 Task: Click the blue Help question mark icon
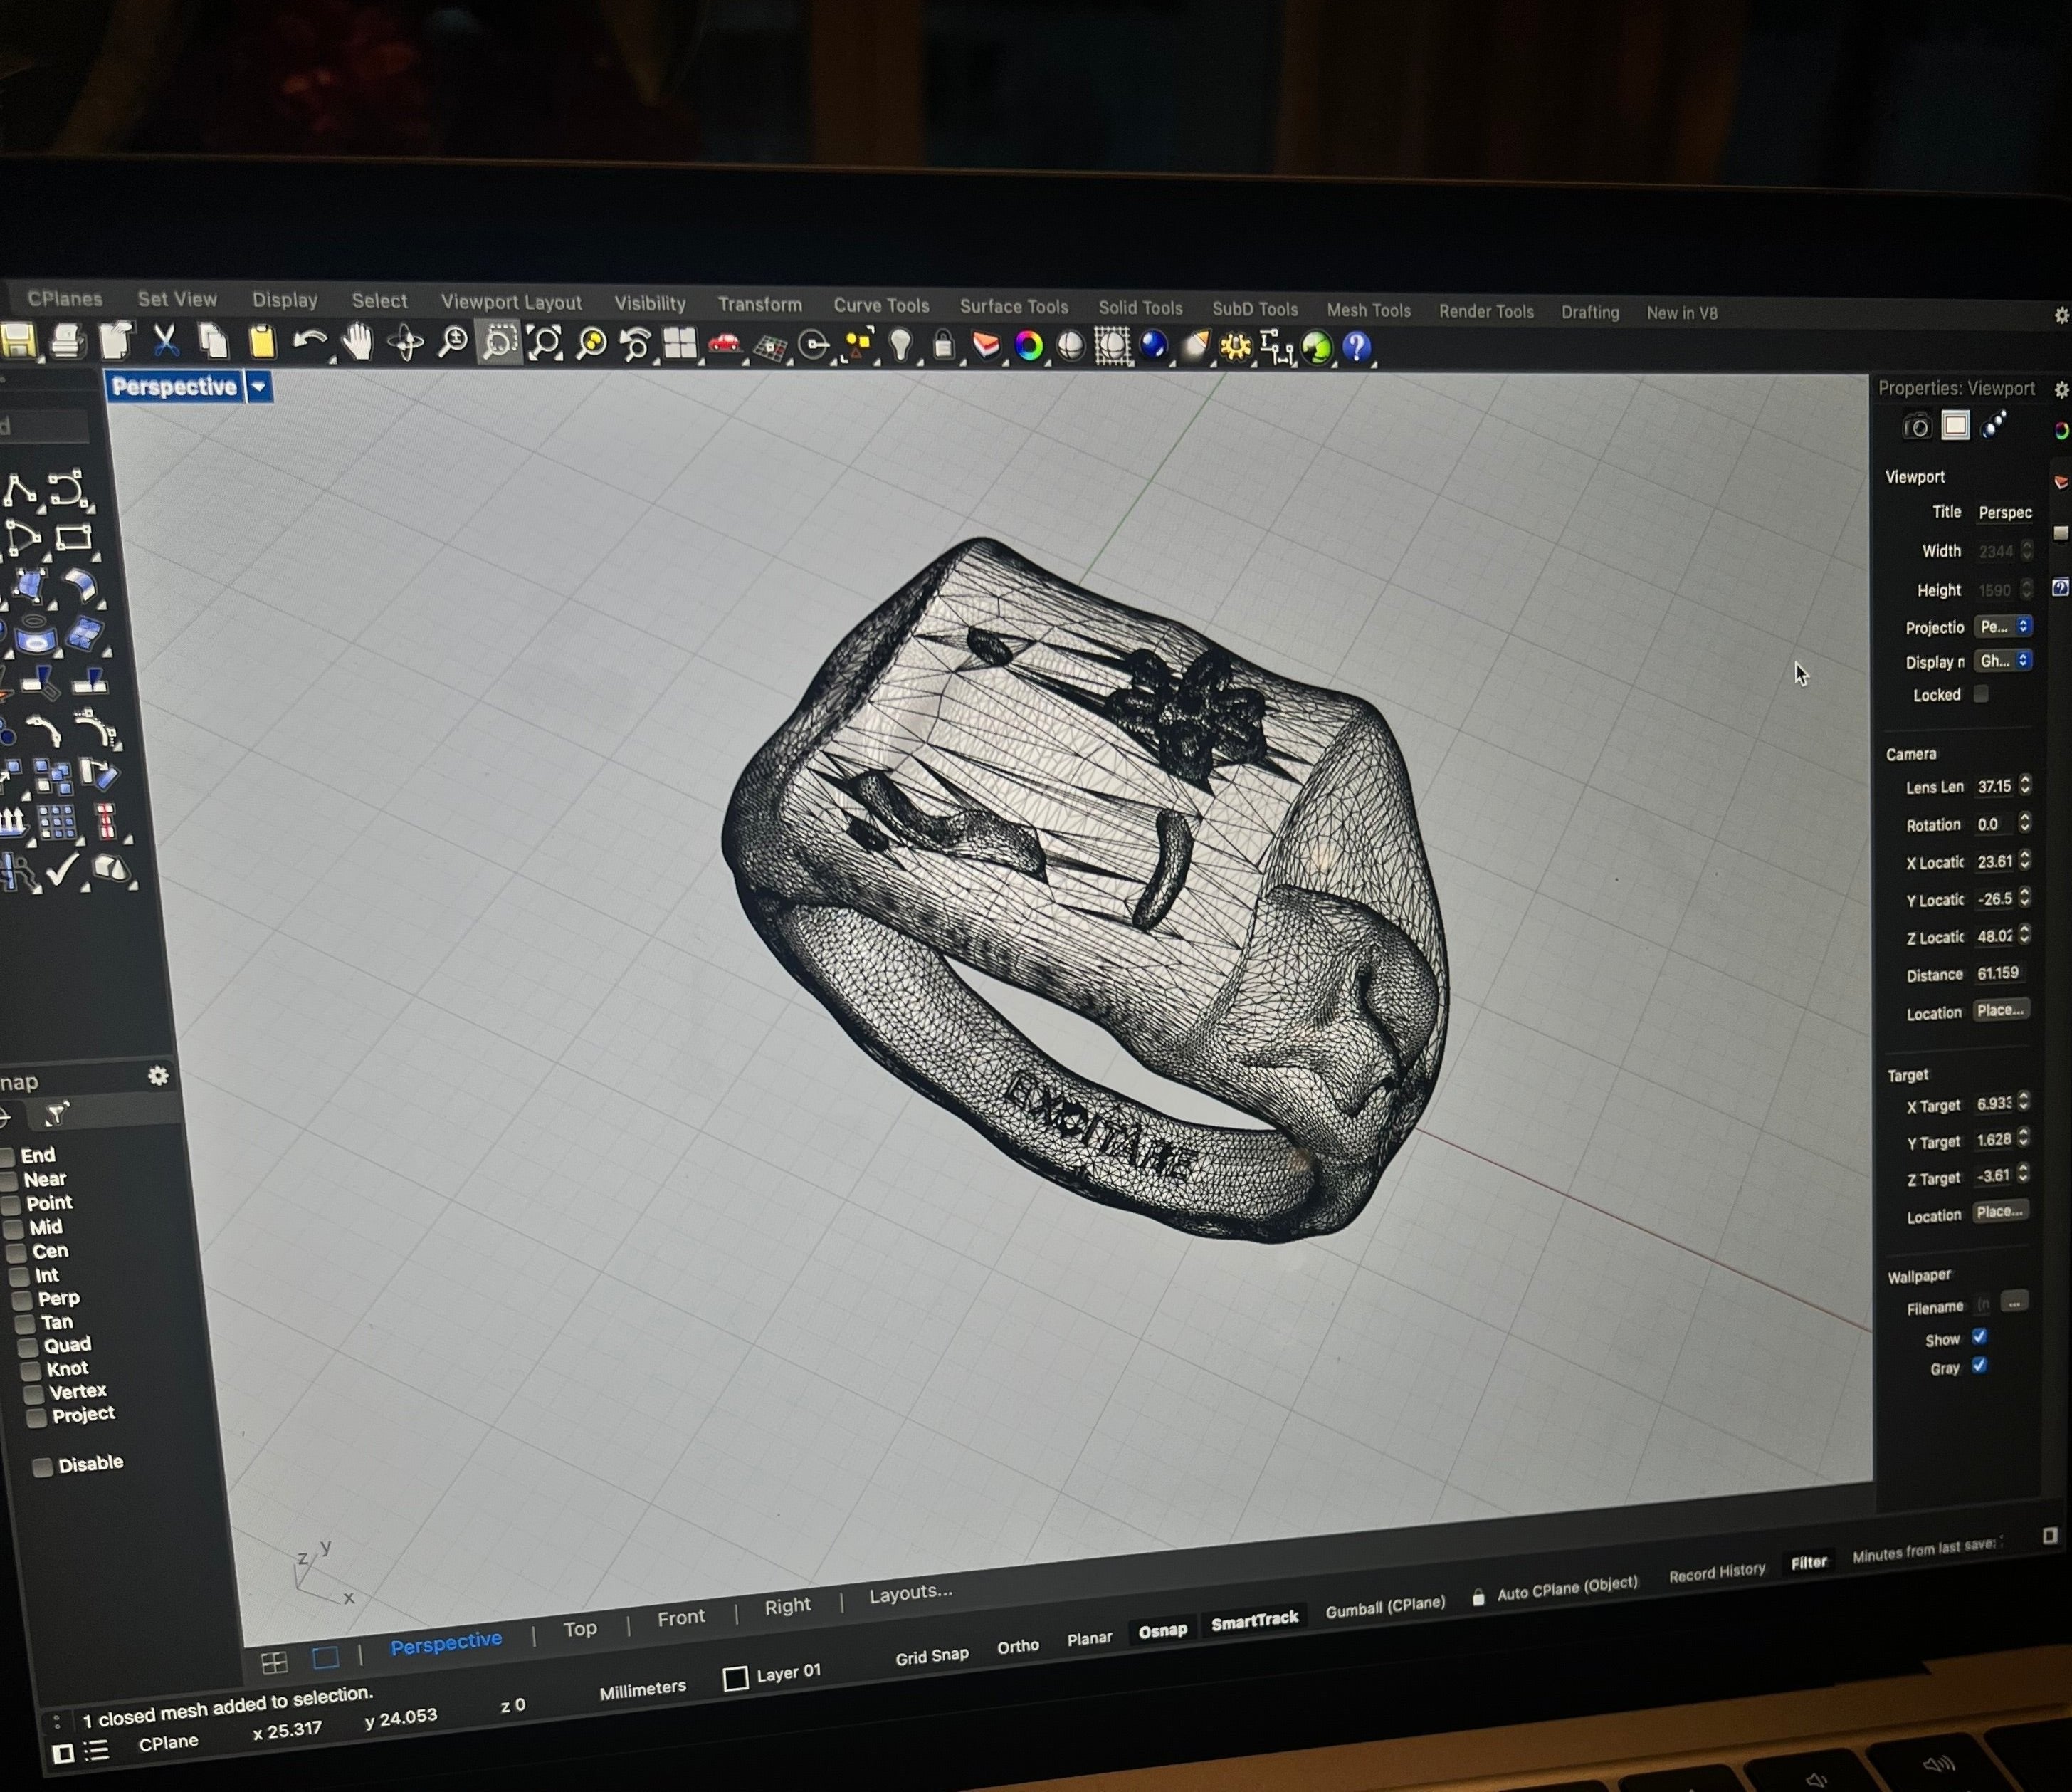[1357, 348]
